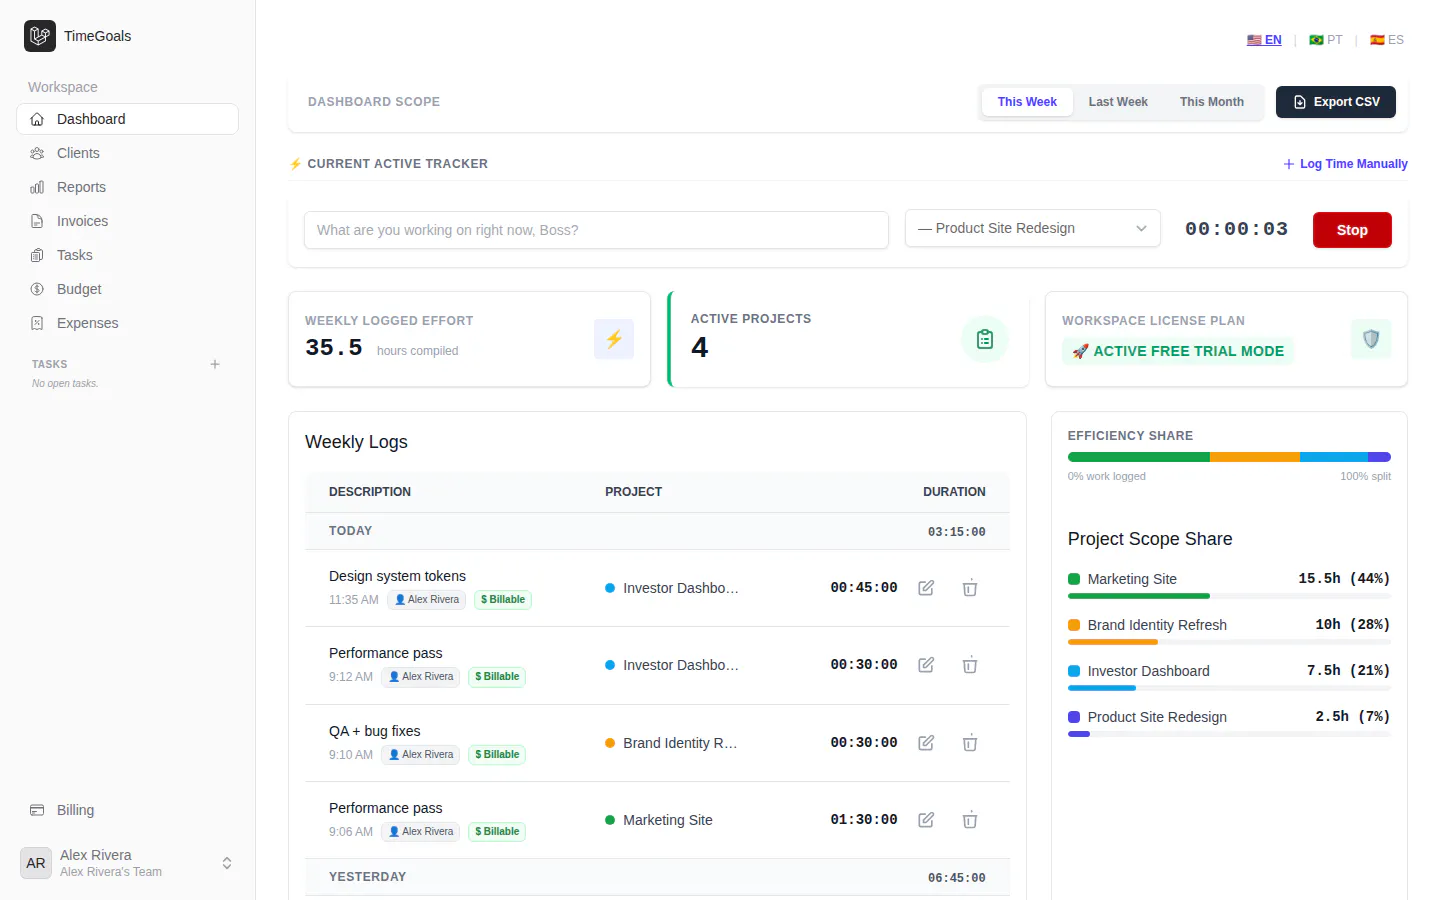Image resolution: width=1440 pixels, height=900 pixels.
Task: Add a new task with plus icon
Action: (215, 364)
